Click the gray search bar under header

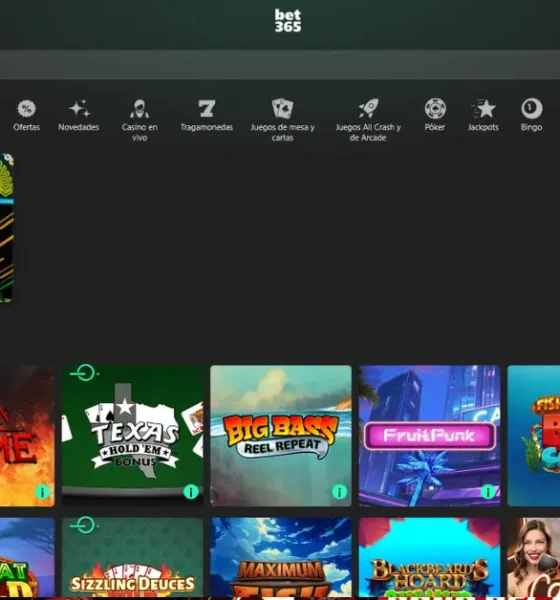tap(280, 65)
